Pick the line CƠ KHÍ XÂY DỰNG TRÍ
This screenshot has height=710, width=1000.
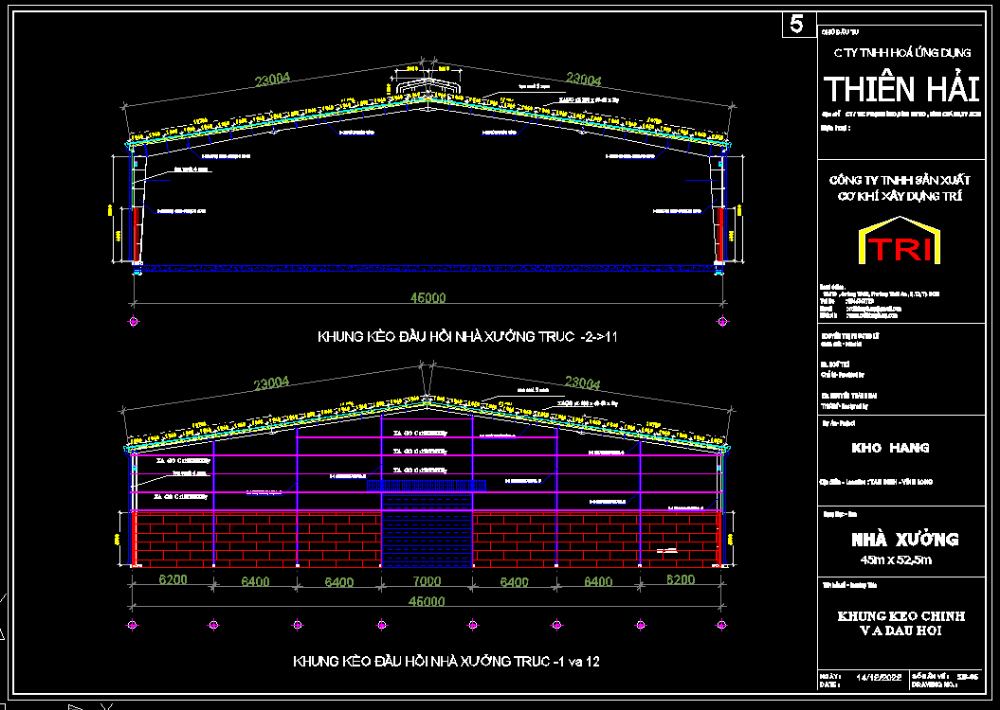tap(899, 196)
